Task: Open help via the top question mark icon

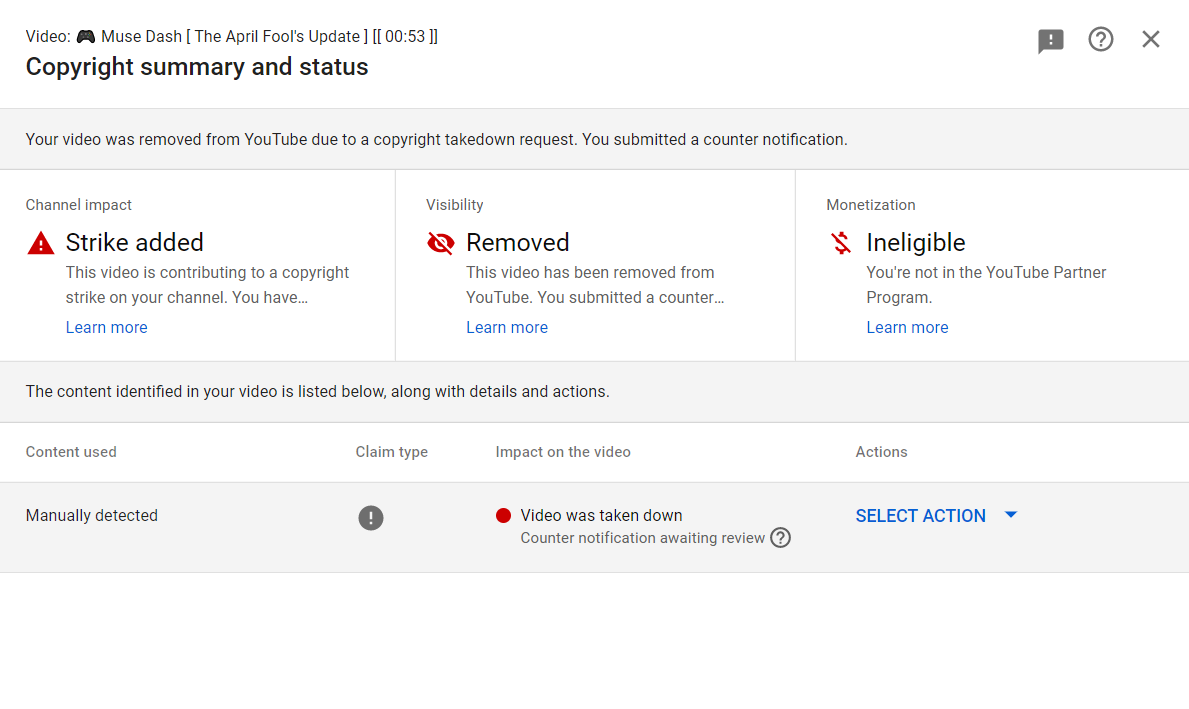Action: (x=1101, y=40)
